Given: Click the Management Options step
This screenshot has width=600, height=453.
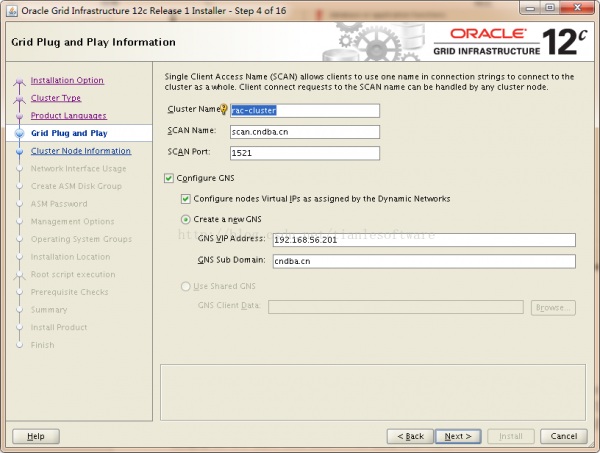Looking at the screenshot, I should click(72, 222).
